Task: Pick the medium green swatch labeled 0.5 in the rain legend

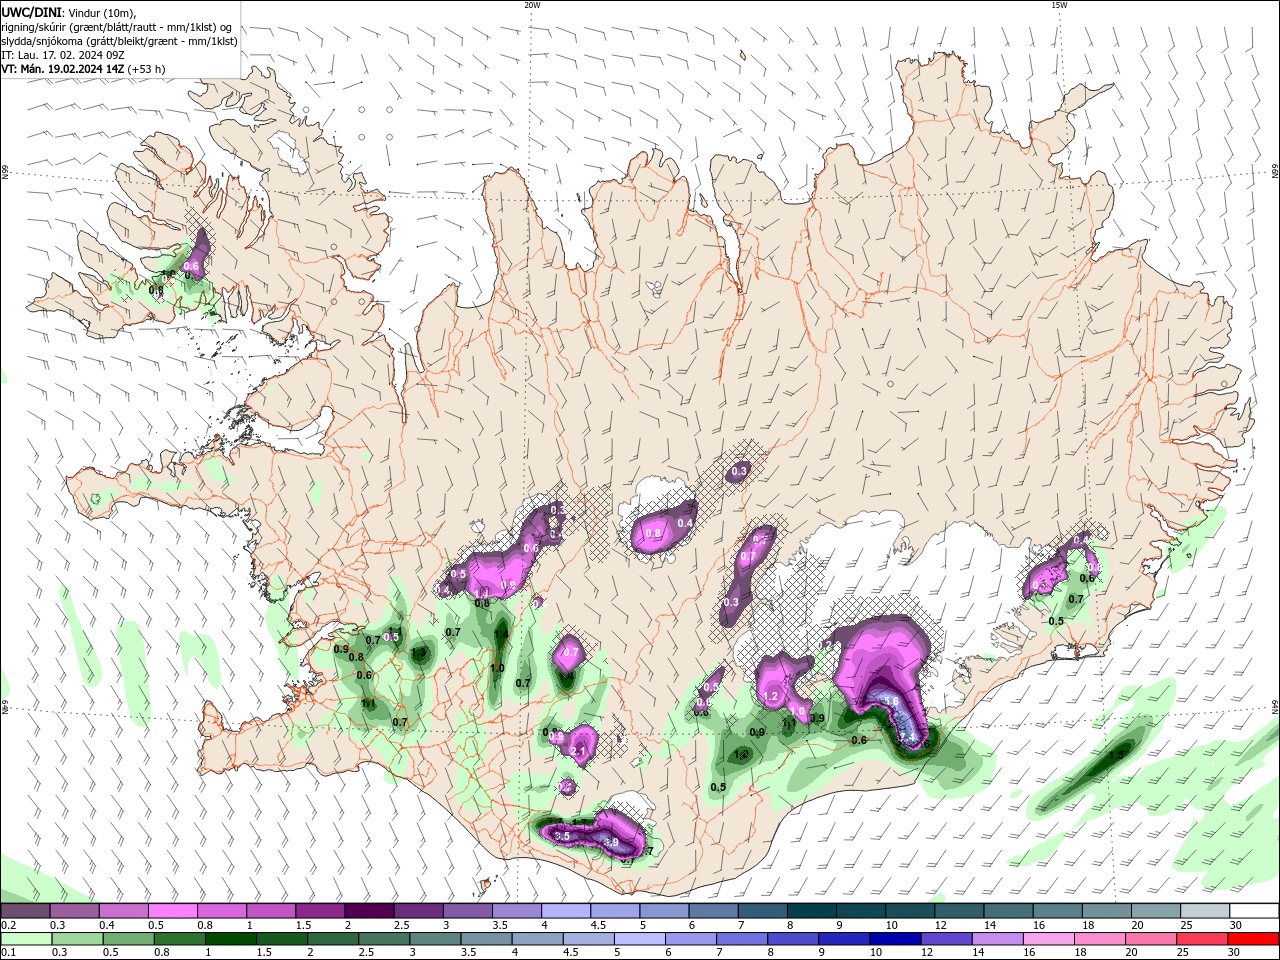Action: tap(128, 939)
